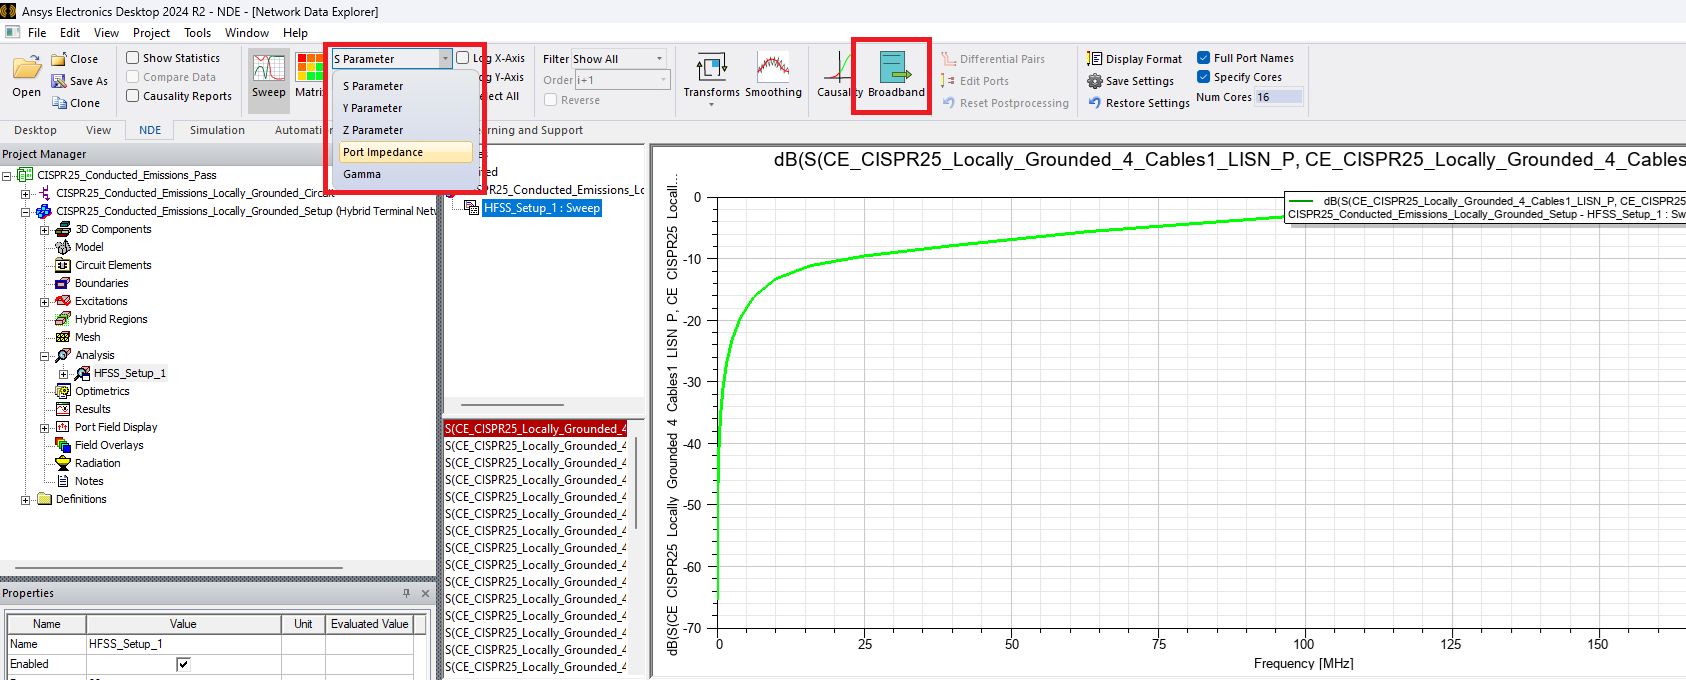Select 3D Components in project tree

[113, 229]
